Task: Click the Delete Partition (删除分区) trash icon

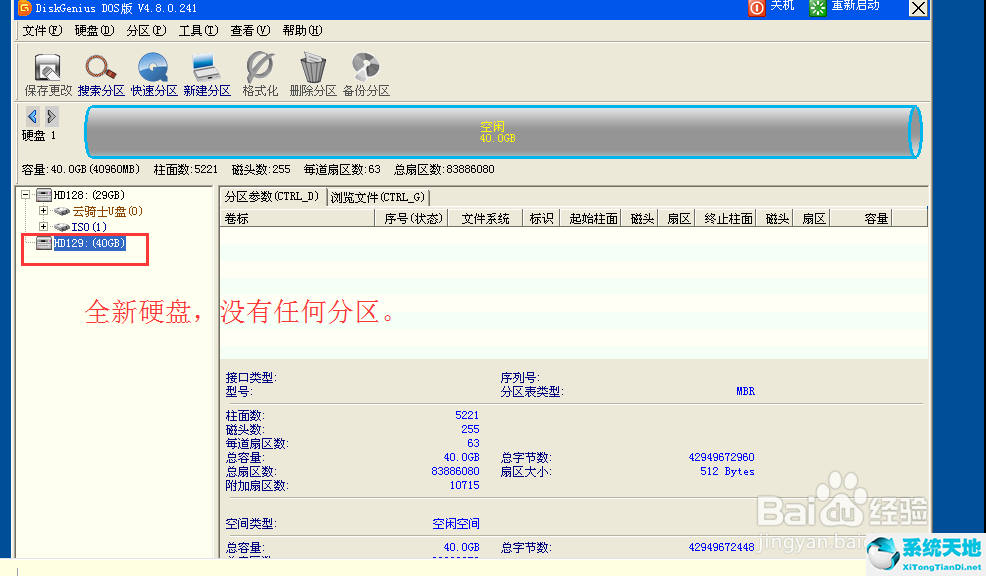Action: click(x=313, y=73)
